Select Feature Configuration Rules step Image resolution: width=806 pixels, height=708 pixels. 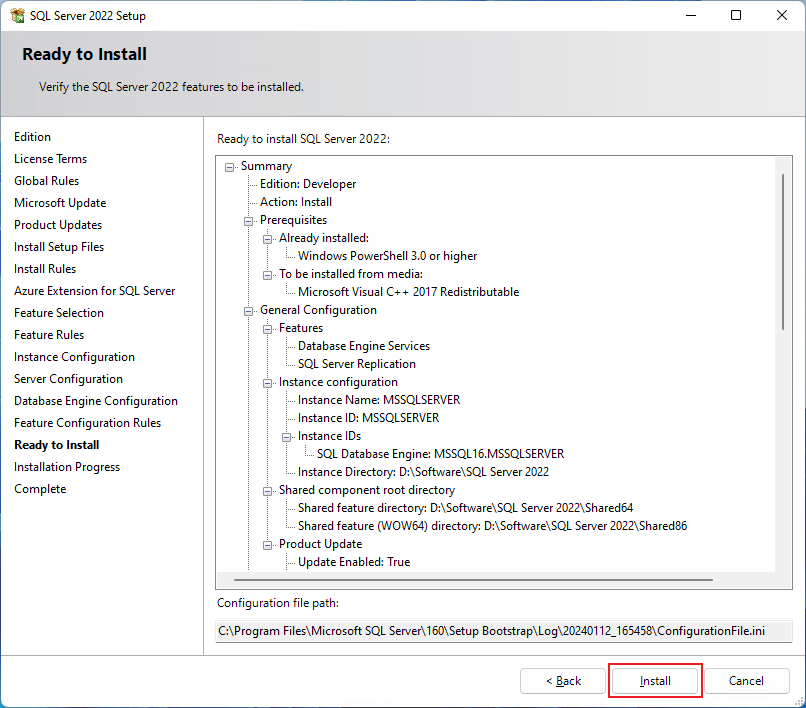pos(87,423)
